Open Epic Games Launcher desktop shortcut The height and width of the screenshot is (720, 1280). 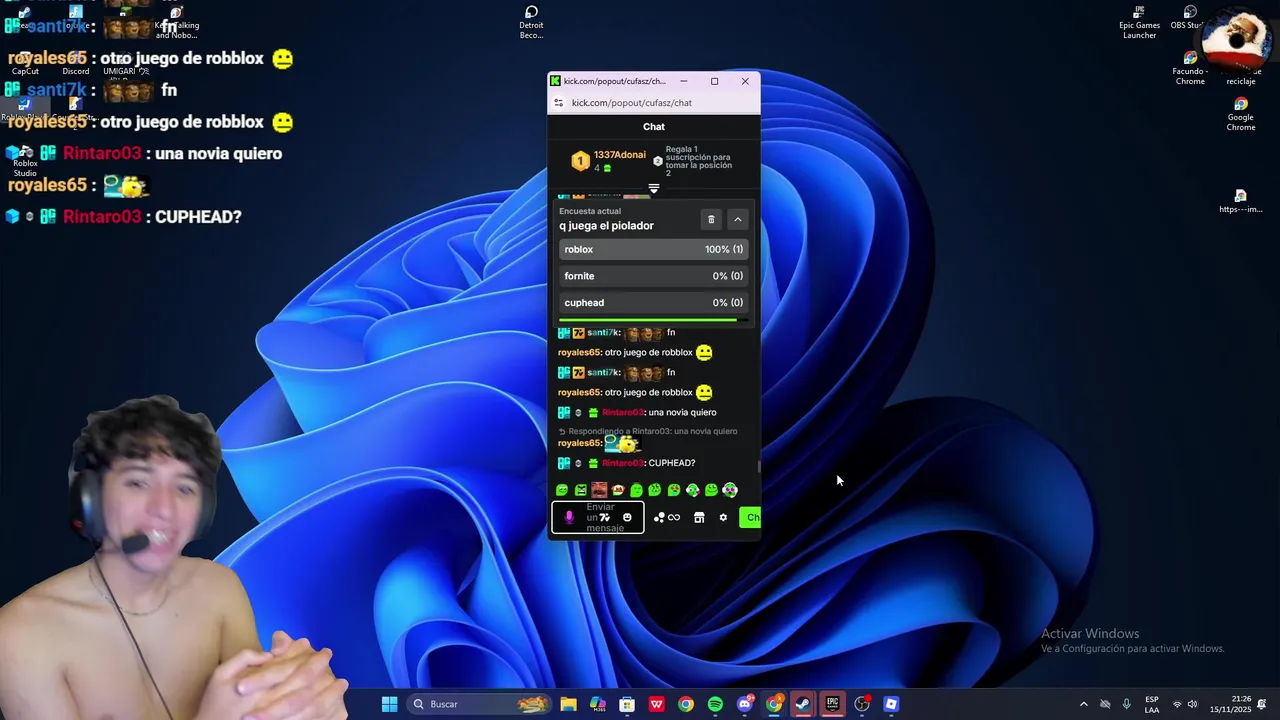[x=1139, y=22]
